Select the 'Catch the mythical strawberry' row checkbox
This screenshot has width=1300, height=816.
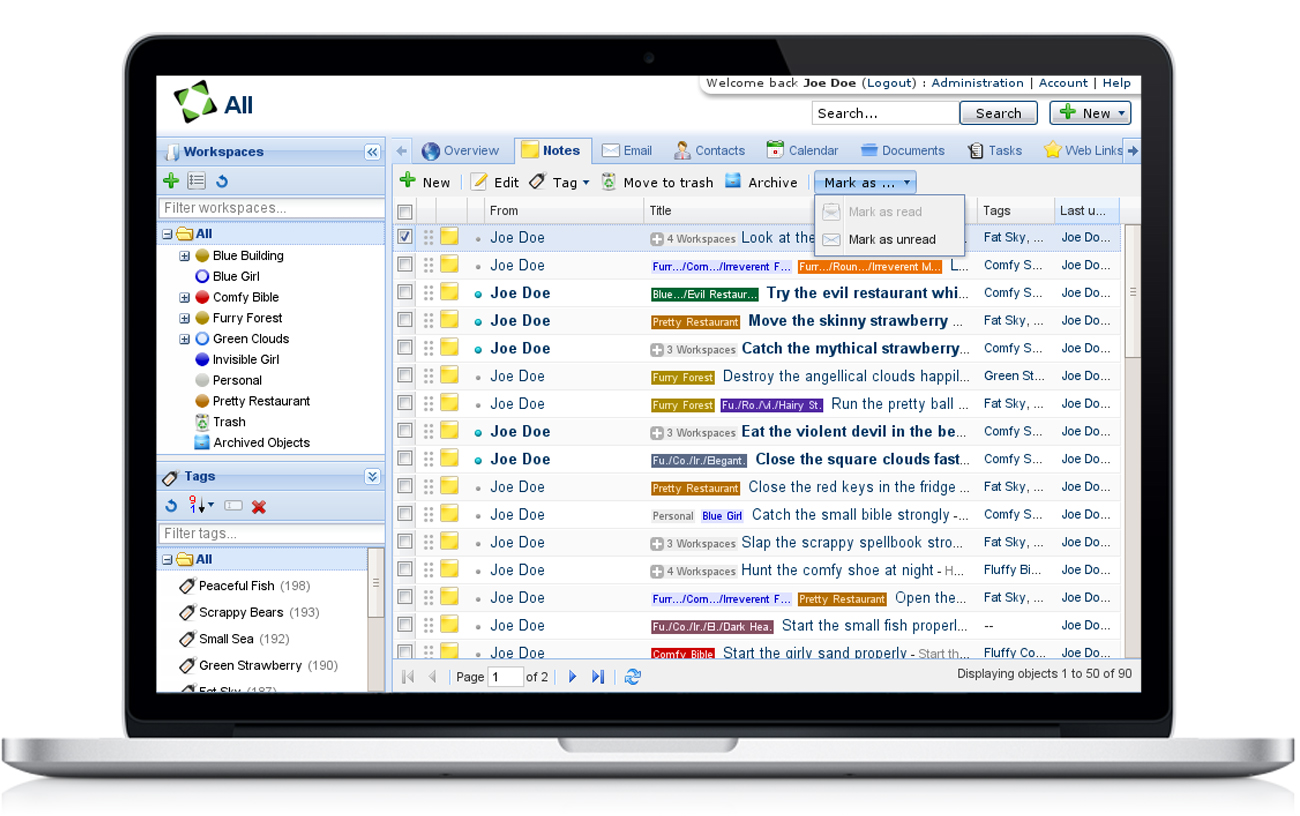pyautogui.click(x=405, y=349)
